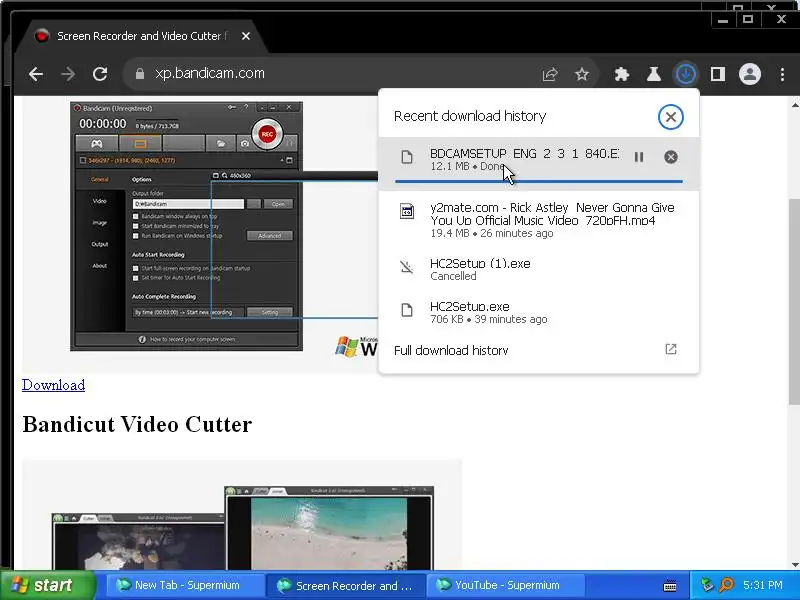The width and height of the screenshot is (800, 600).
Task: Click the keyboard icon in the taskbar
Action: (x=670, y=586)
